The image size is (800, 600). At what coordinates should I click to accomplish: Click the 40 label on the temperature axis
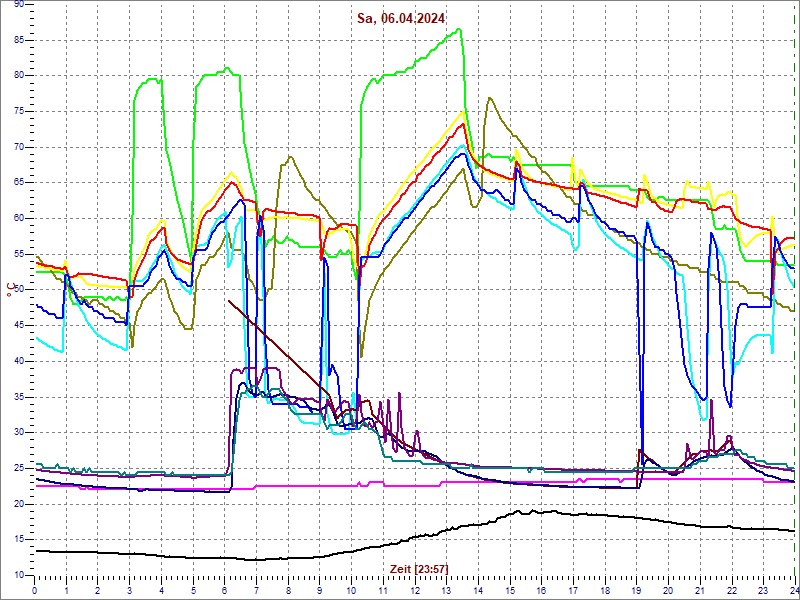coord(19,361)
